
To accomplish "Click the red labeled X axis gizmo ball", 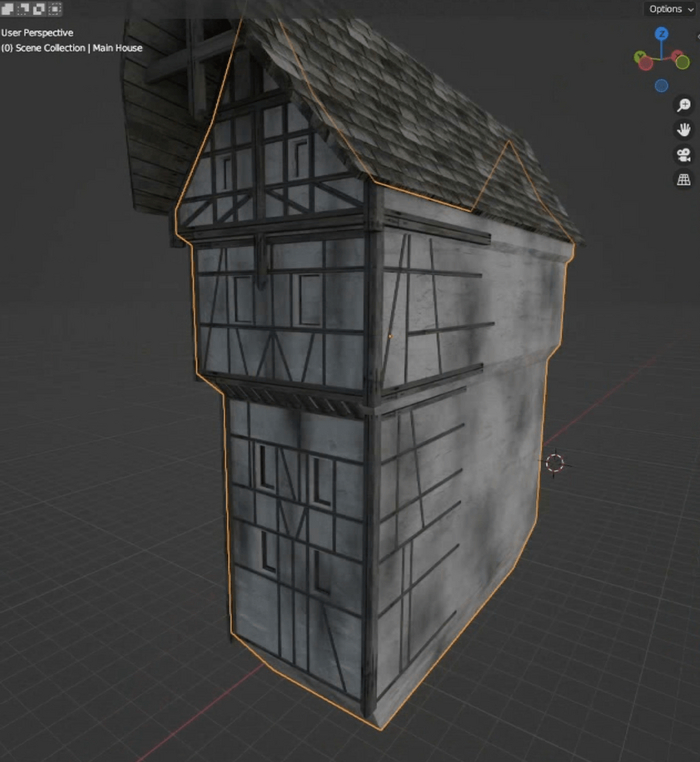I will (x=676, y=55).
